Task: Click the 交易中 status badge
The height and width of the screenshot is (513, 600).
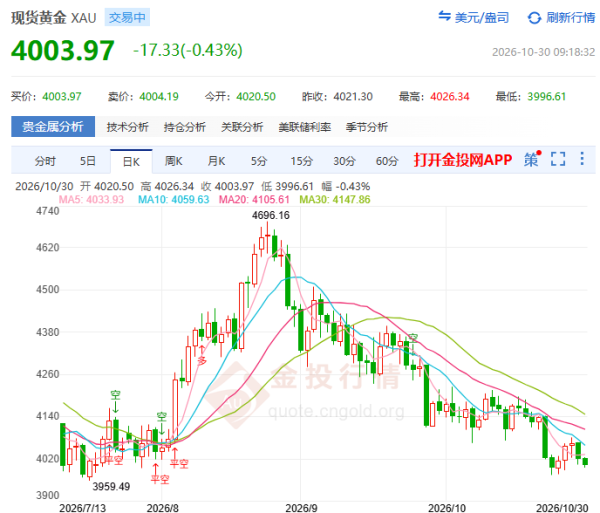Action: coord(127,18)
